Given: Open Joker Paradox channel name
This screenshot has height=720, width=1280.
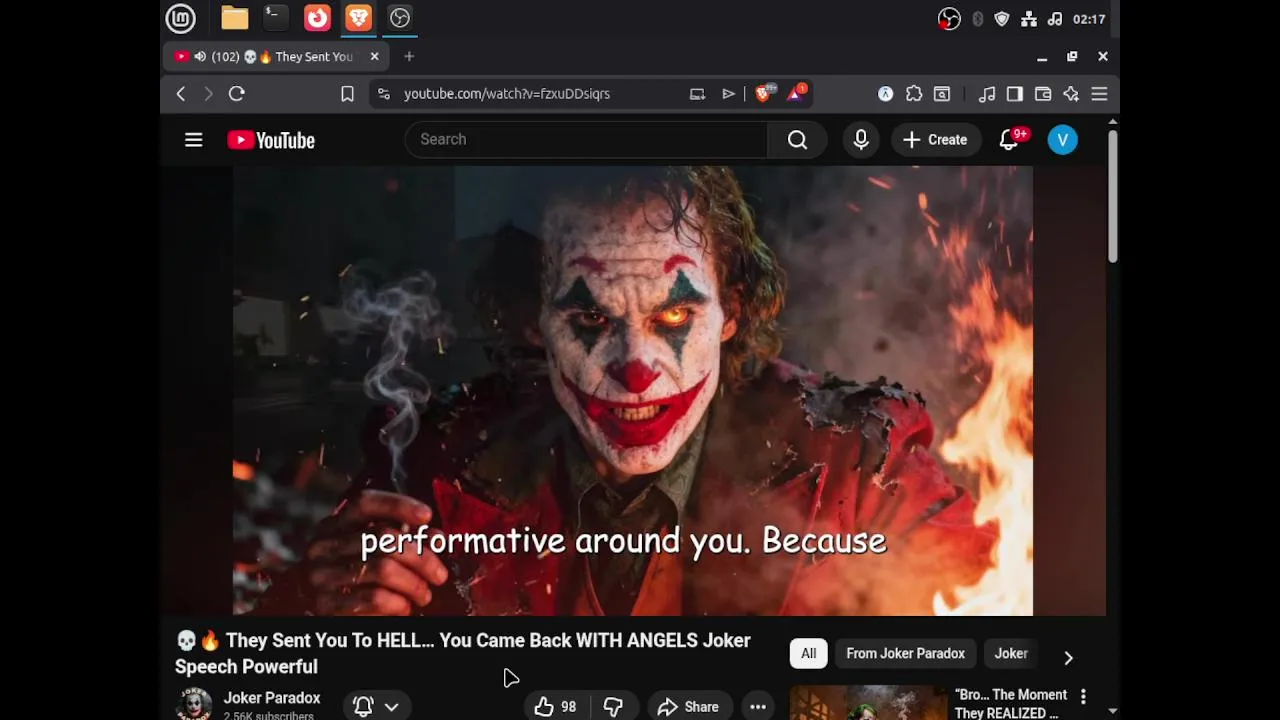Looking at the screenshot, I should (272, 698).
